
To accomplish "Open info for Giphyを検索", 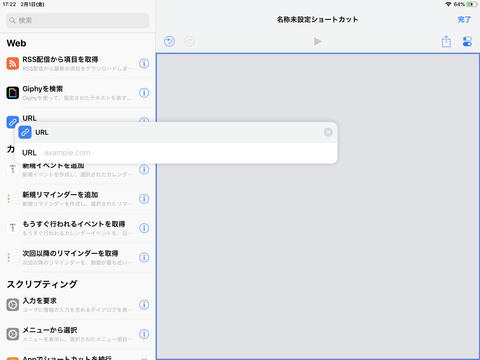I will pos(144,93).
